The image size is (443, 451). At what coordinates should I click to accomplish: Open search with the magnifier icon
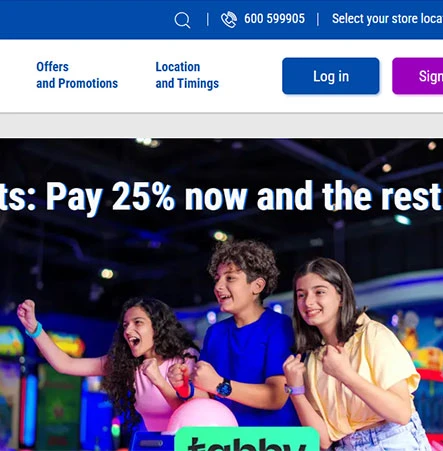point(182,20)
